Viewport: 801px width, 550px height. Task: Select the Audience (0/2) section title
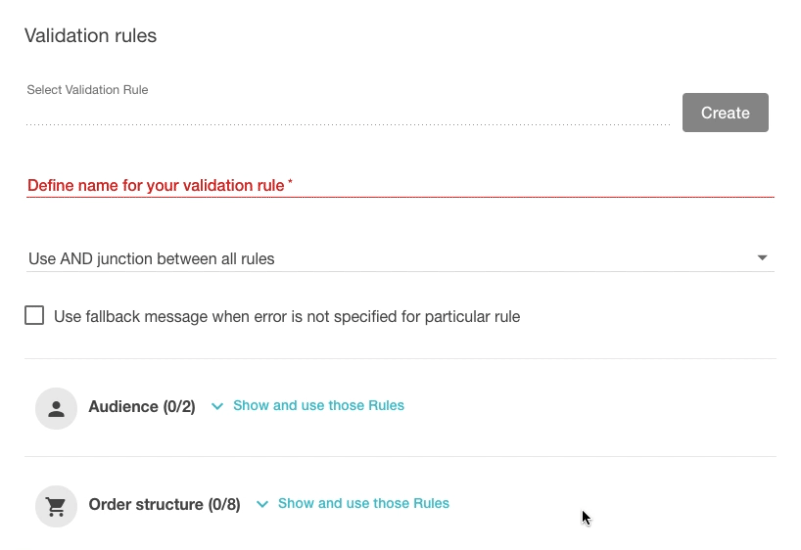click(142, 407)
